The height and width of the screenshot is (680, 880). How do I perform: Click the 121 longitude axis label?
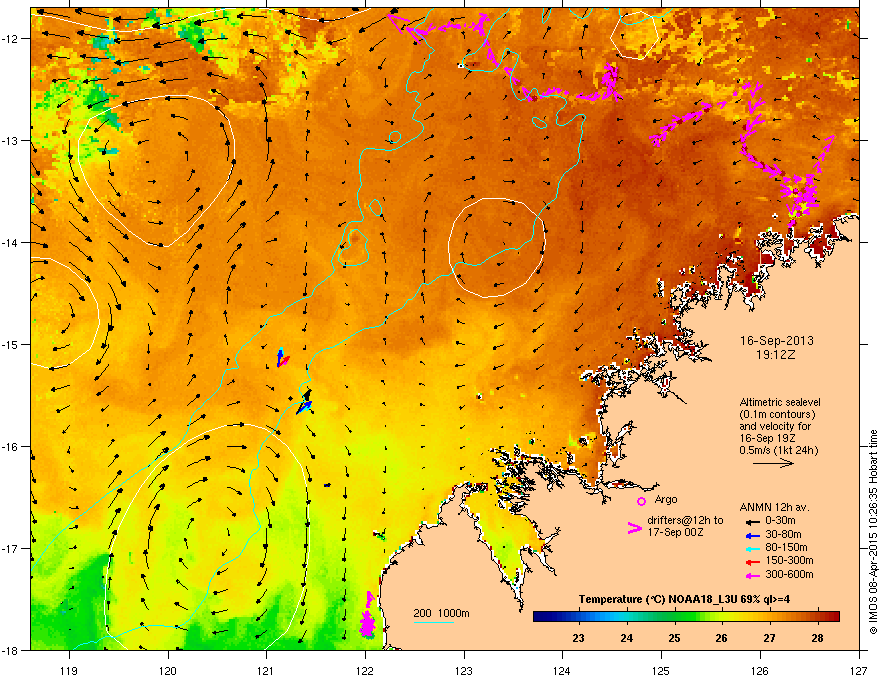[x=266, y=670]
